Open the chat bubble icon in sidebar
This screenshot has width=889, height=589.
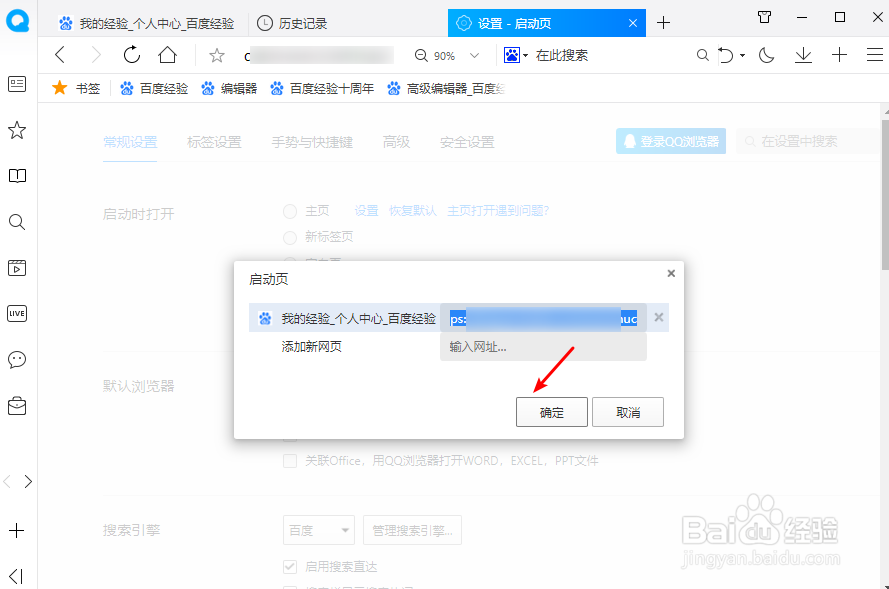tap(16, 360)
